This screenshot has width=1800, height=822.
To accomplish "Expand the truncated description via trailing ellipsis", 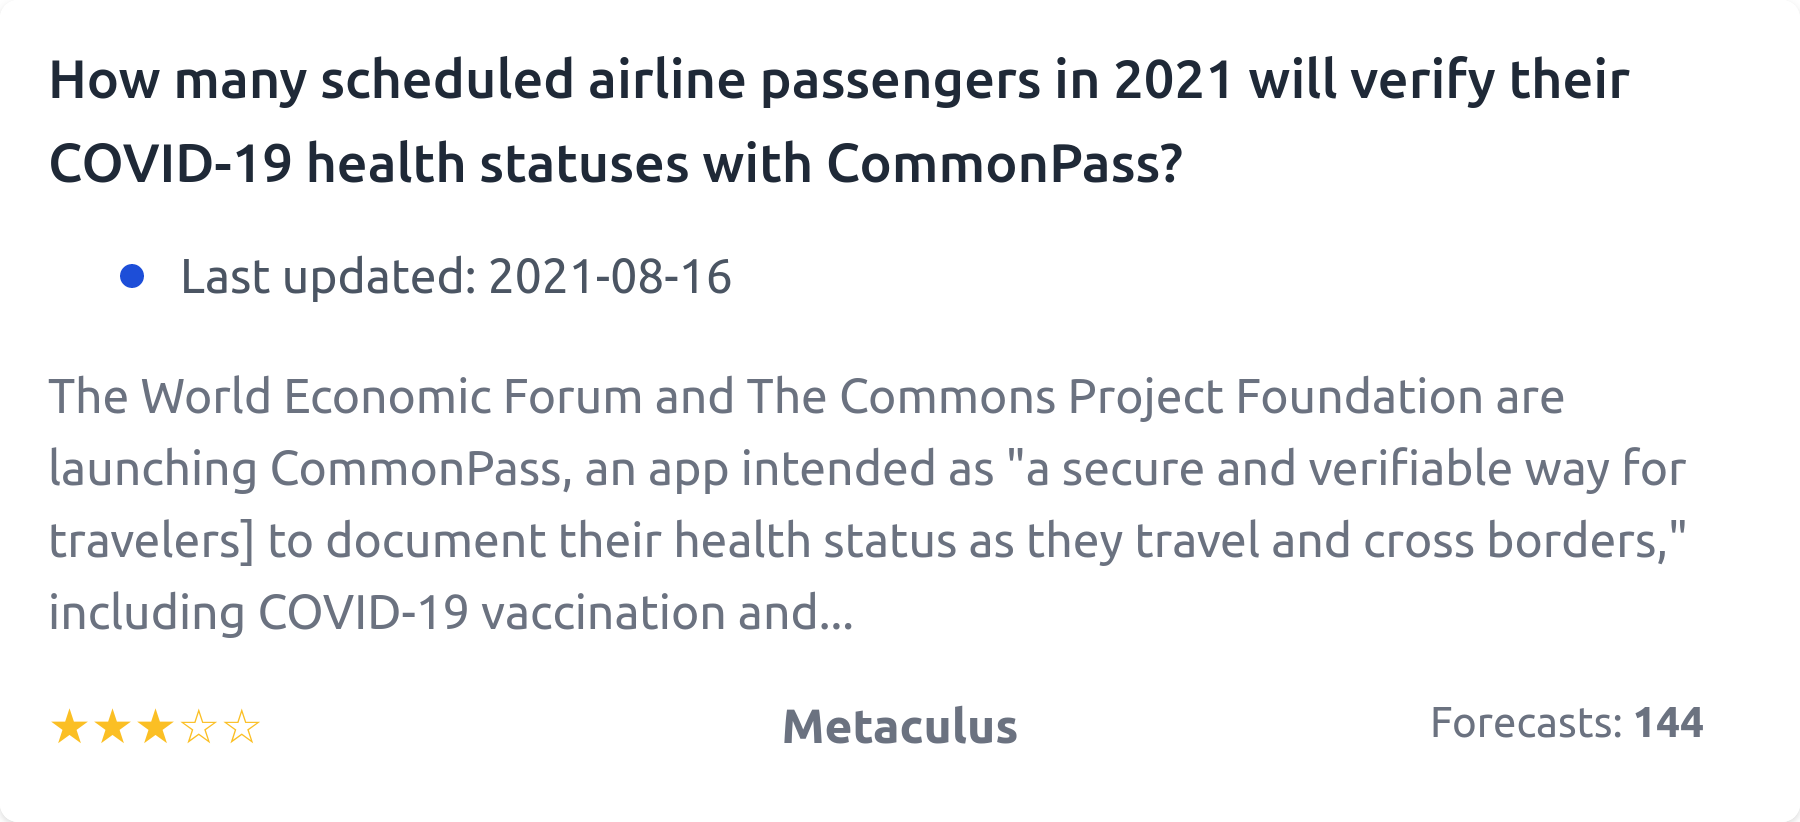I will click(x=836, y=614).
